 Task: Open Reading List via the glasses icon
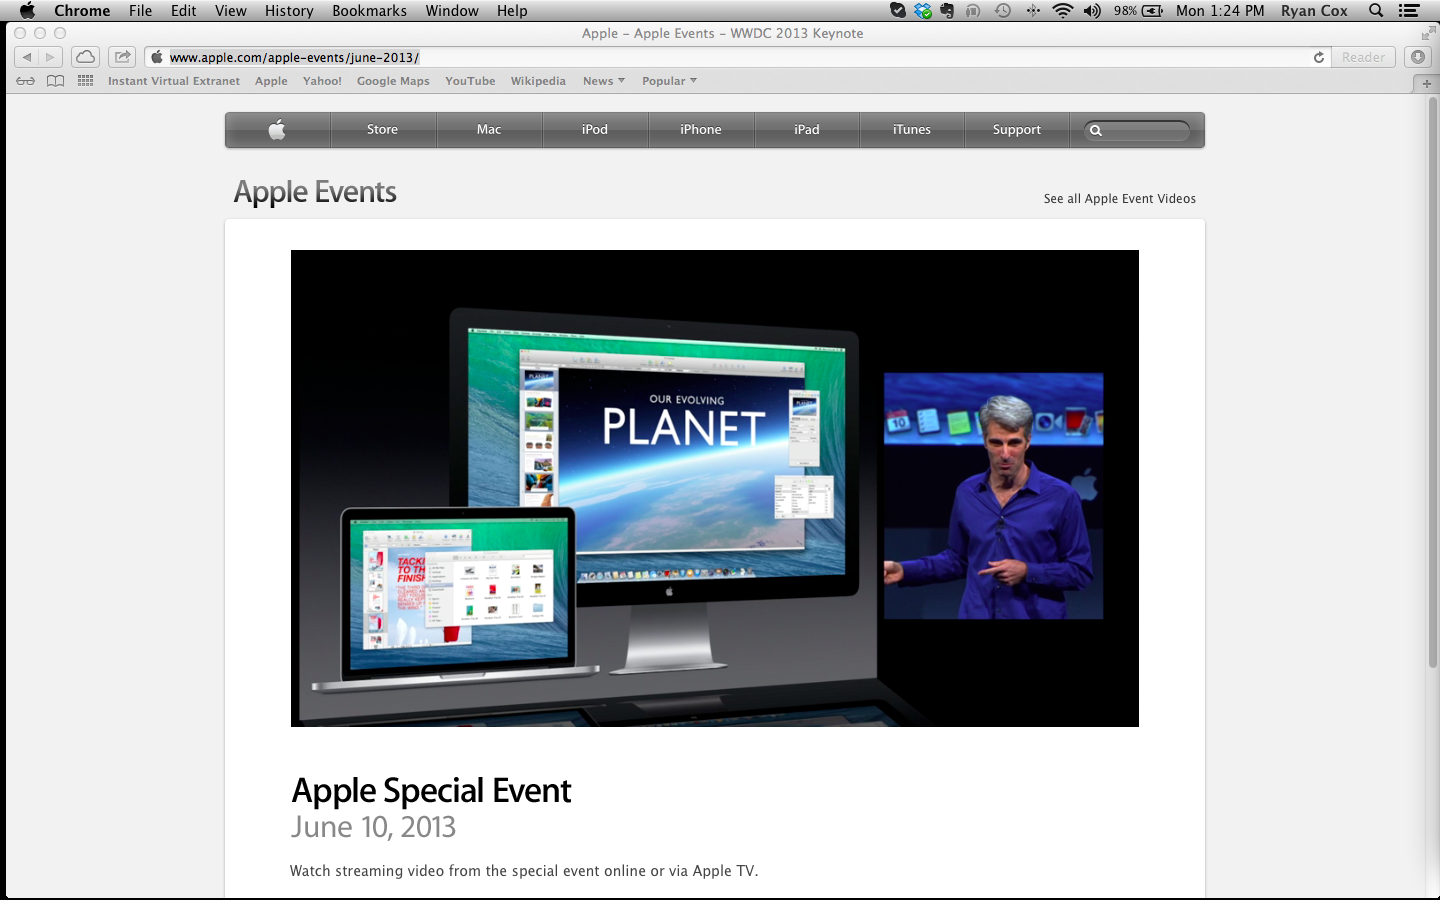(26, 81)
